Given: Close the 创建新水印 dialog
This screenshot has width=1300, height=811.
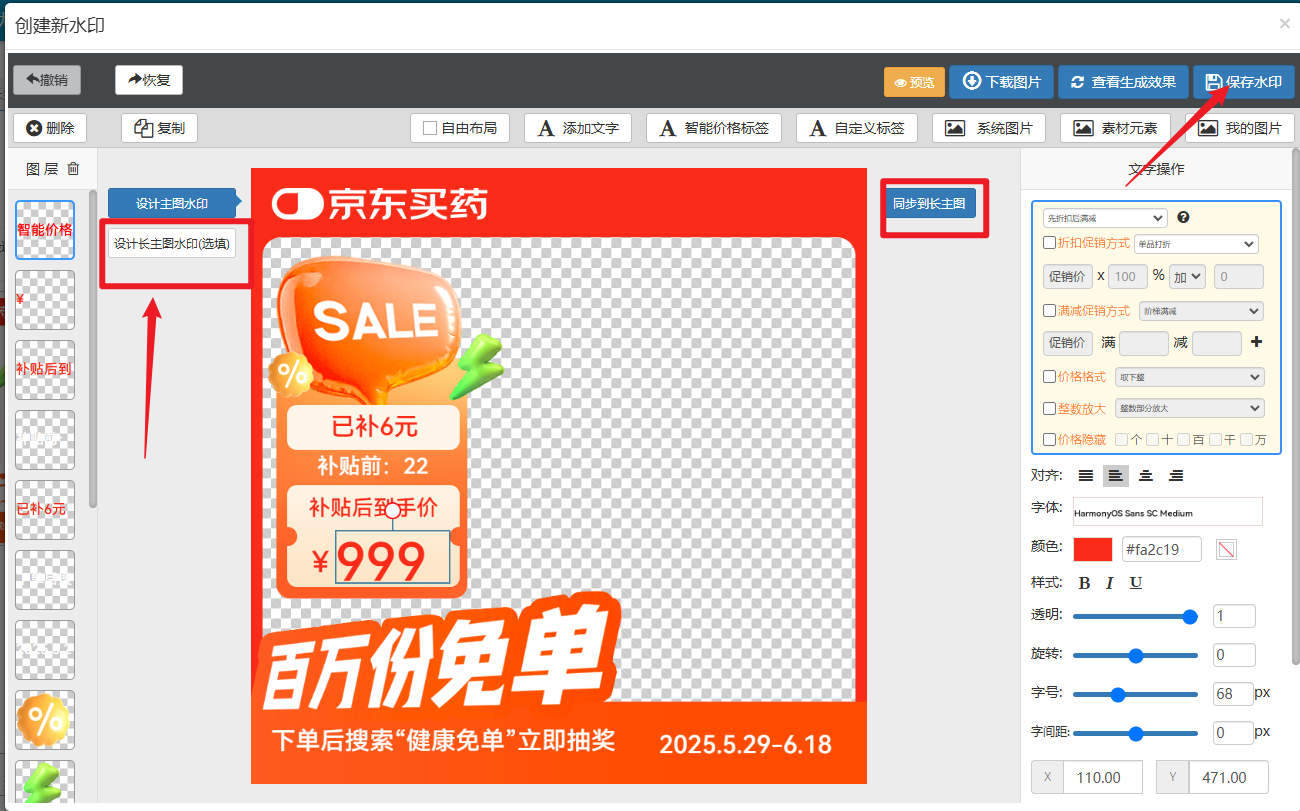Looking at the screenshot, I should click(x=1285, y=23).
